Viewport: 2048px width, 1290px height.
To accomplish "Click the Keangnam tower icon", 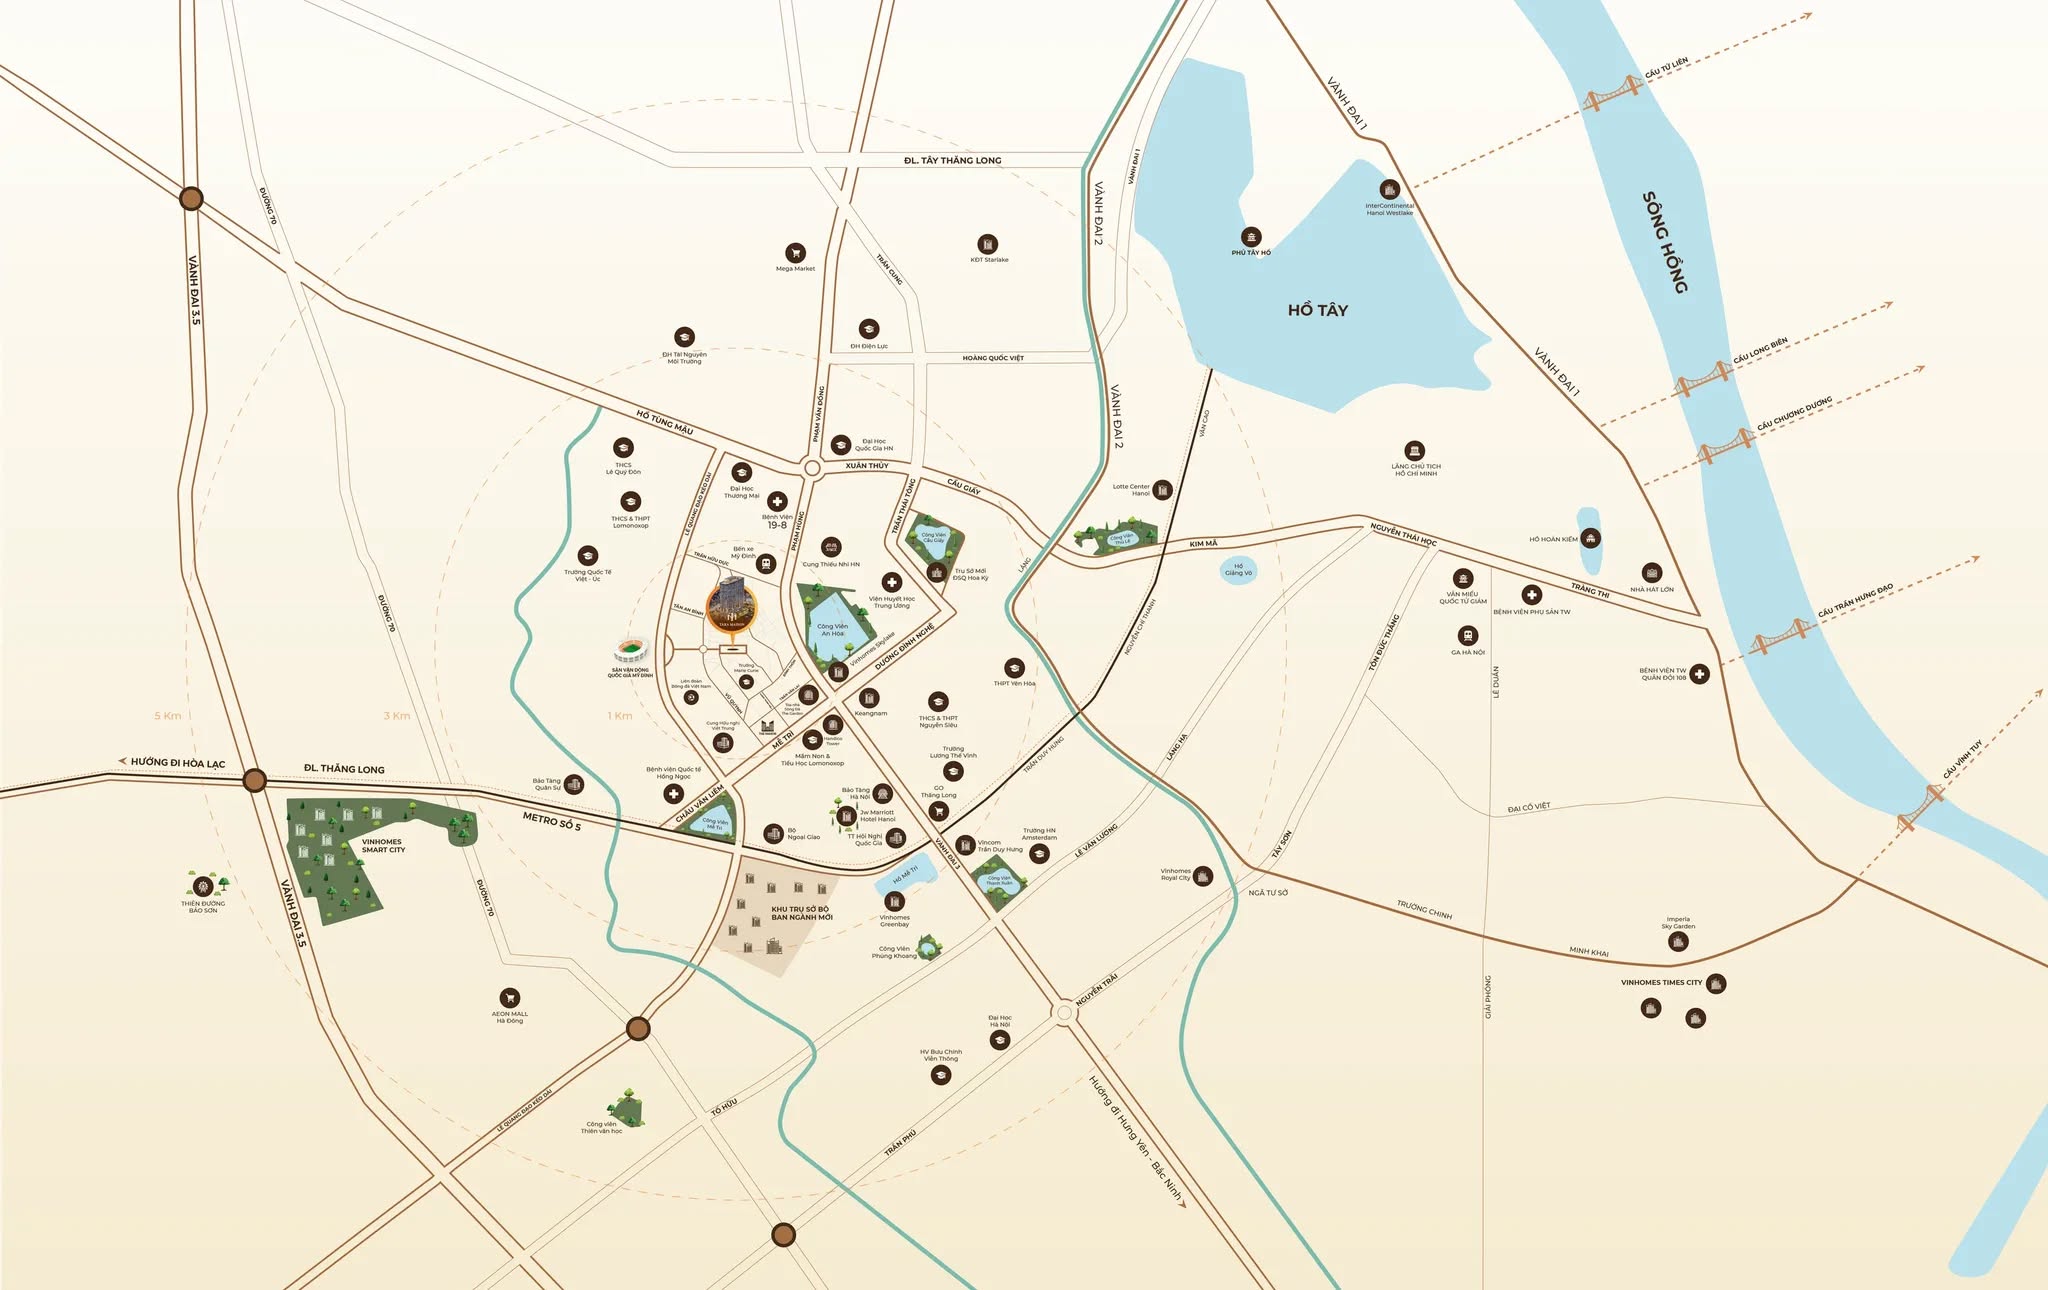I will coord(869,698).
